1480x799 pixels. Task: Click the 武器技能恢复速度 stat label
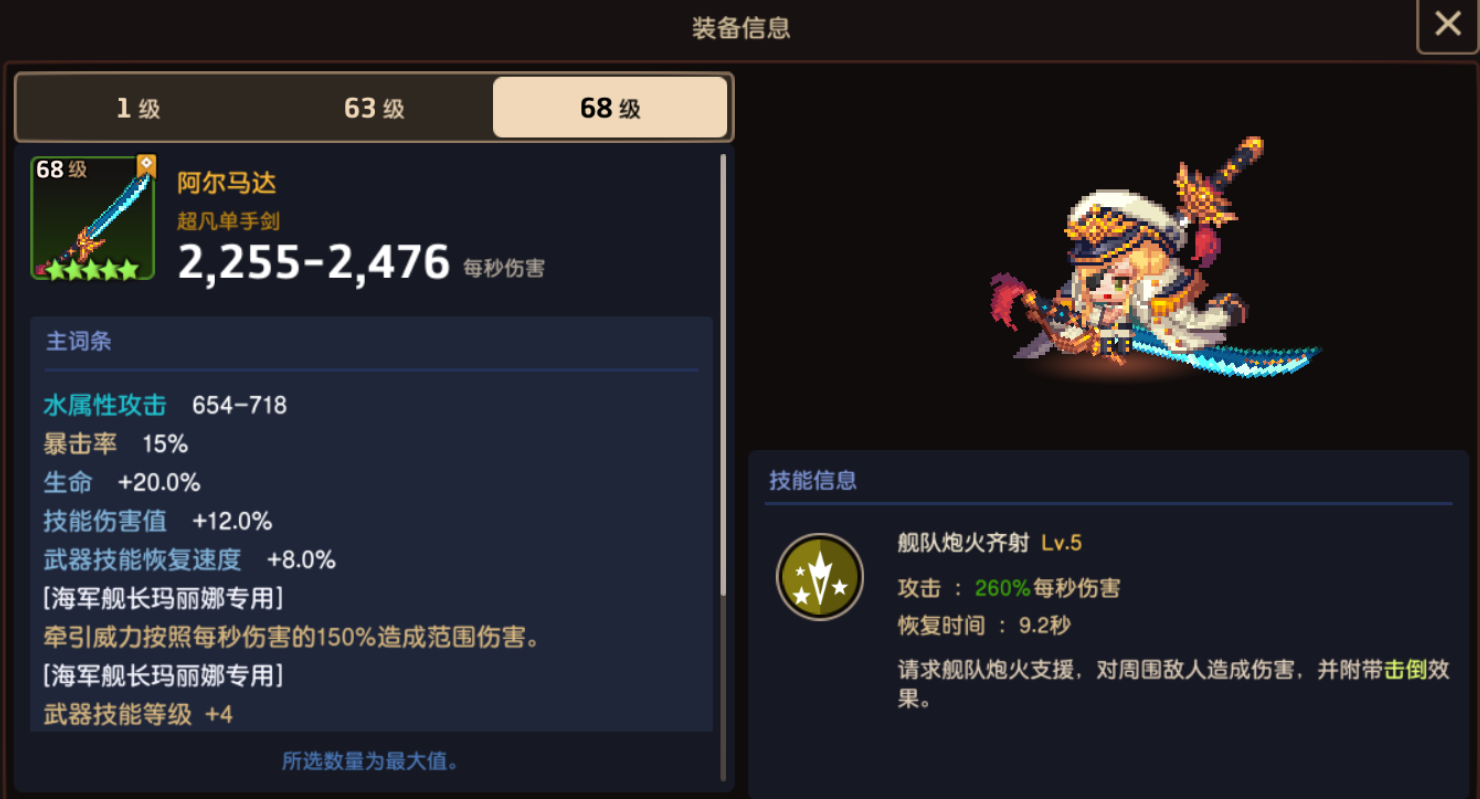pos(142,559)
